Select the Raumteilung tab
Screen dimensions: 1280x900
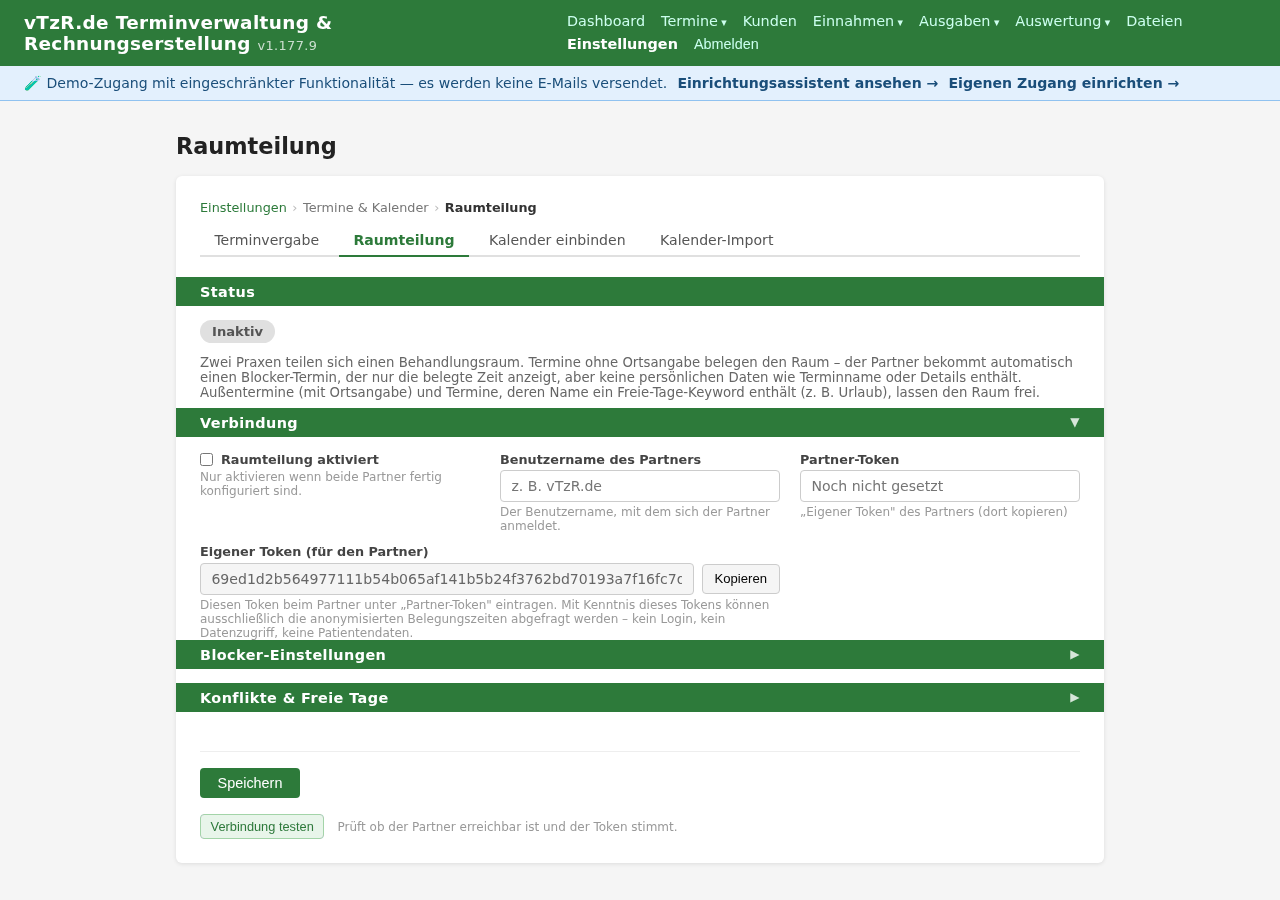pos(404,240)
